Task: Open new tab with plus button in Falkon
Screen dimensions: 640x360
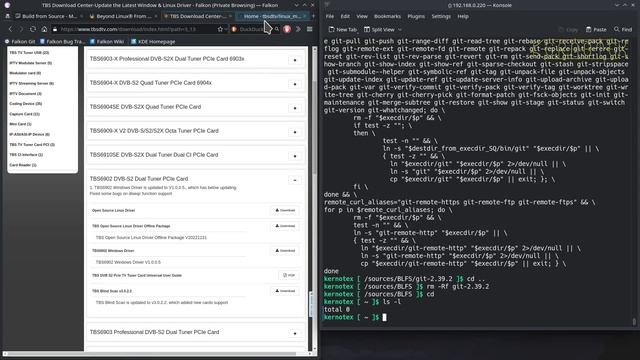Action: pyautogui.click(x=313, y=16)
